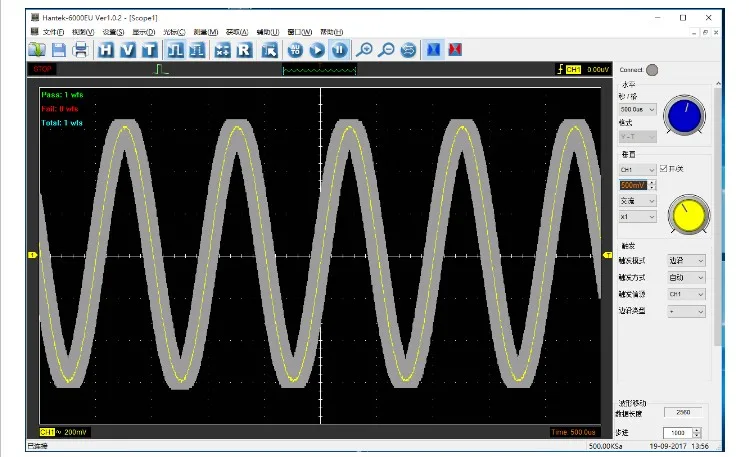Viewport: 749px width, 457px height.
Task: Click the yellow CH1 volts/div knob
Action: point(688,214)
